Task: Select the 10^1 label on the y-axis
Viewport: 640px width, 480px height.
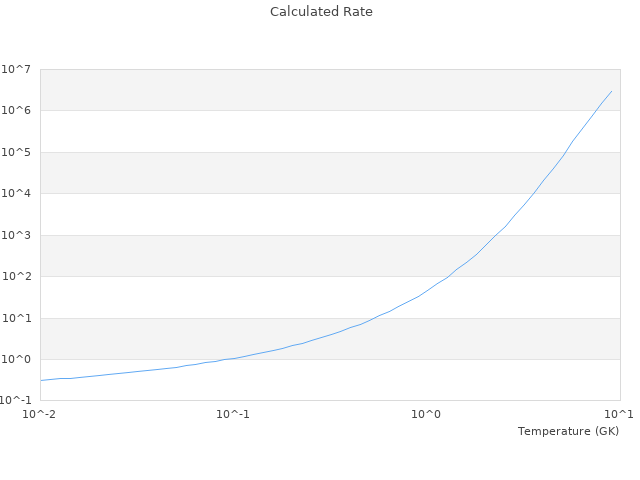Action: pos(16,318)
